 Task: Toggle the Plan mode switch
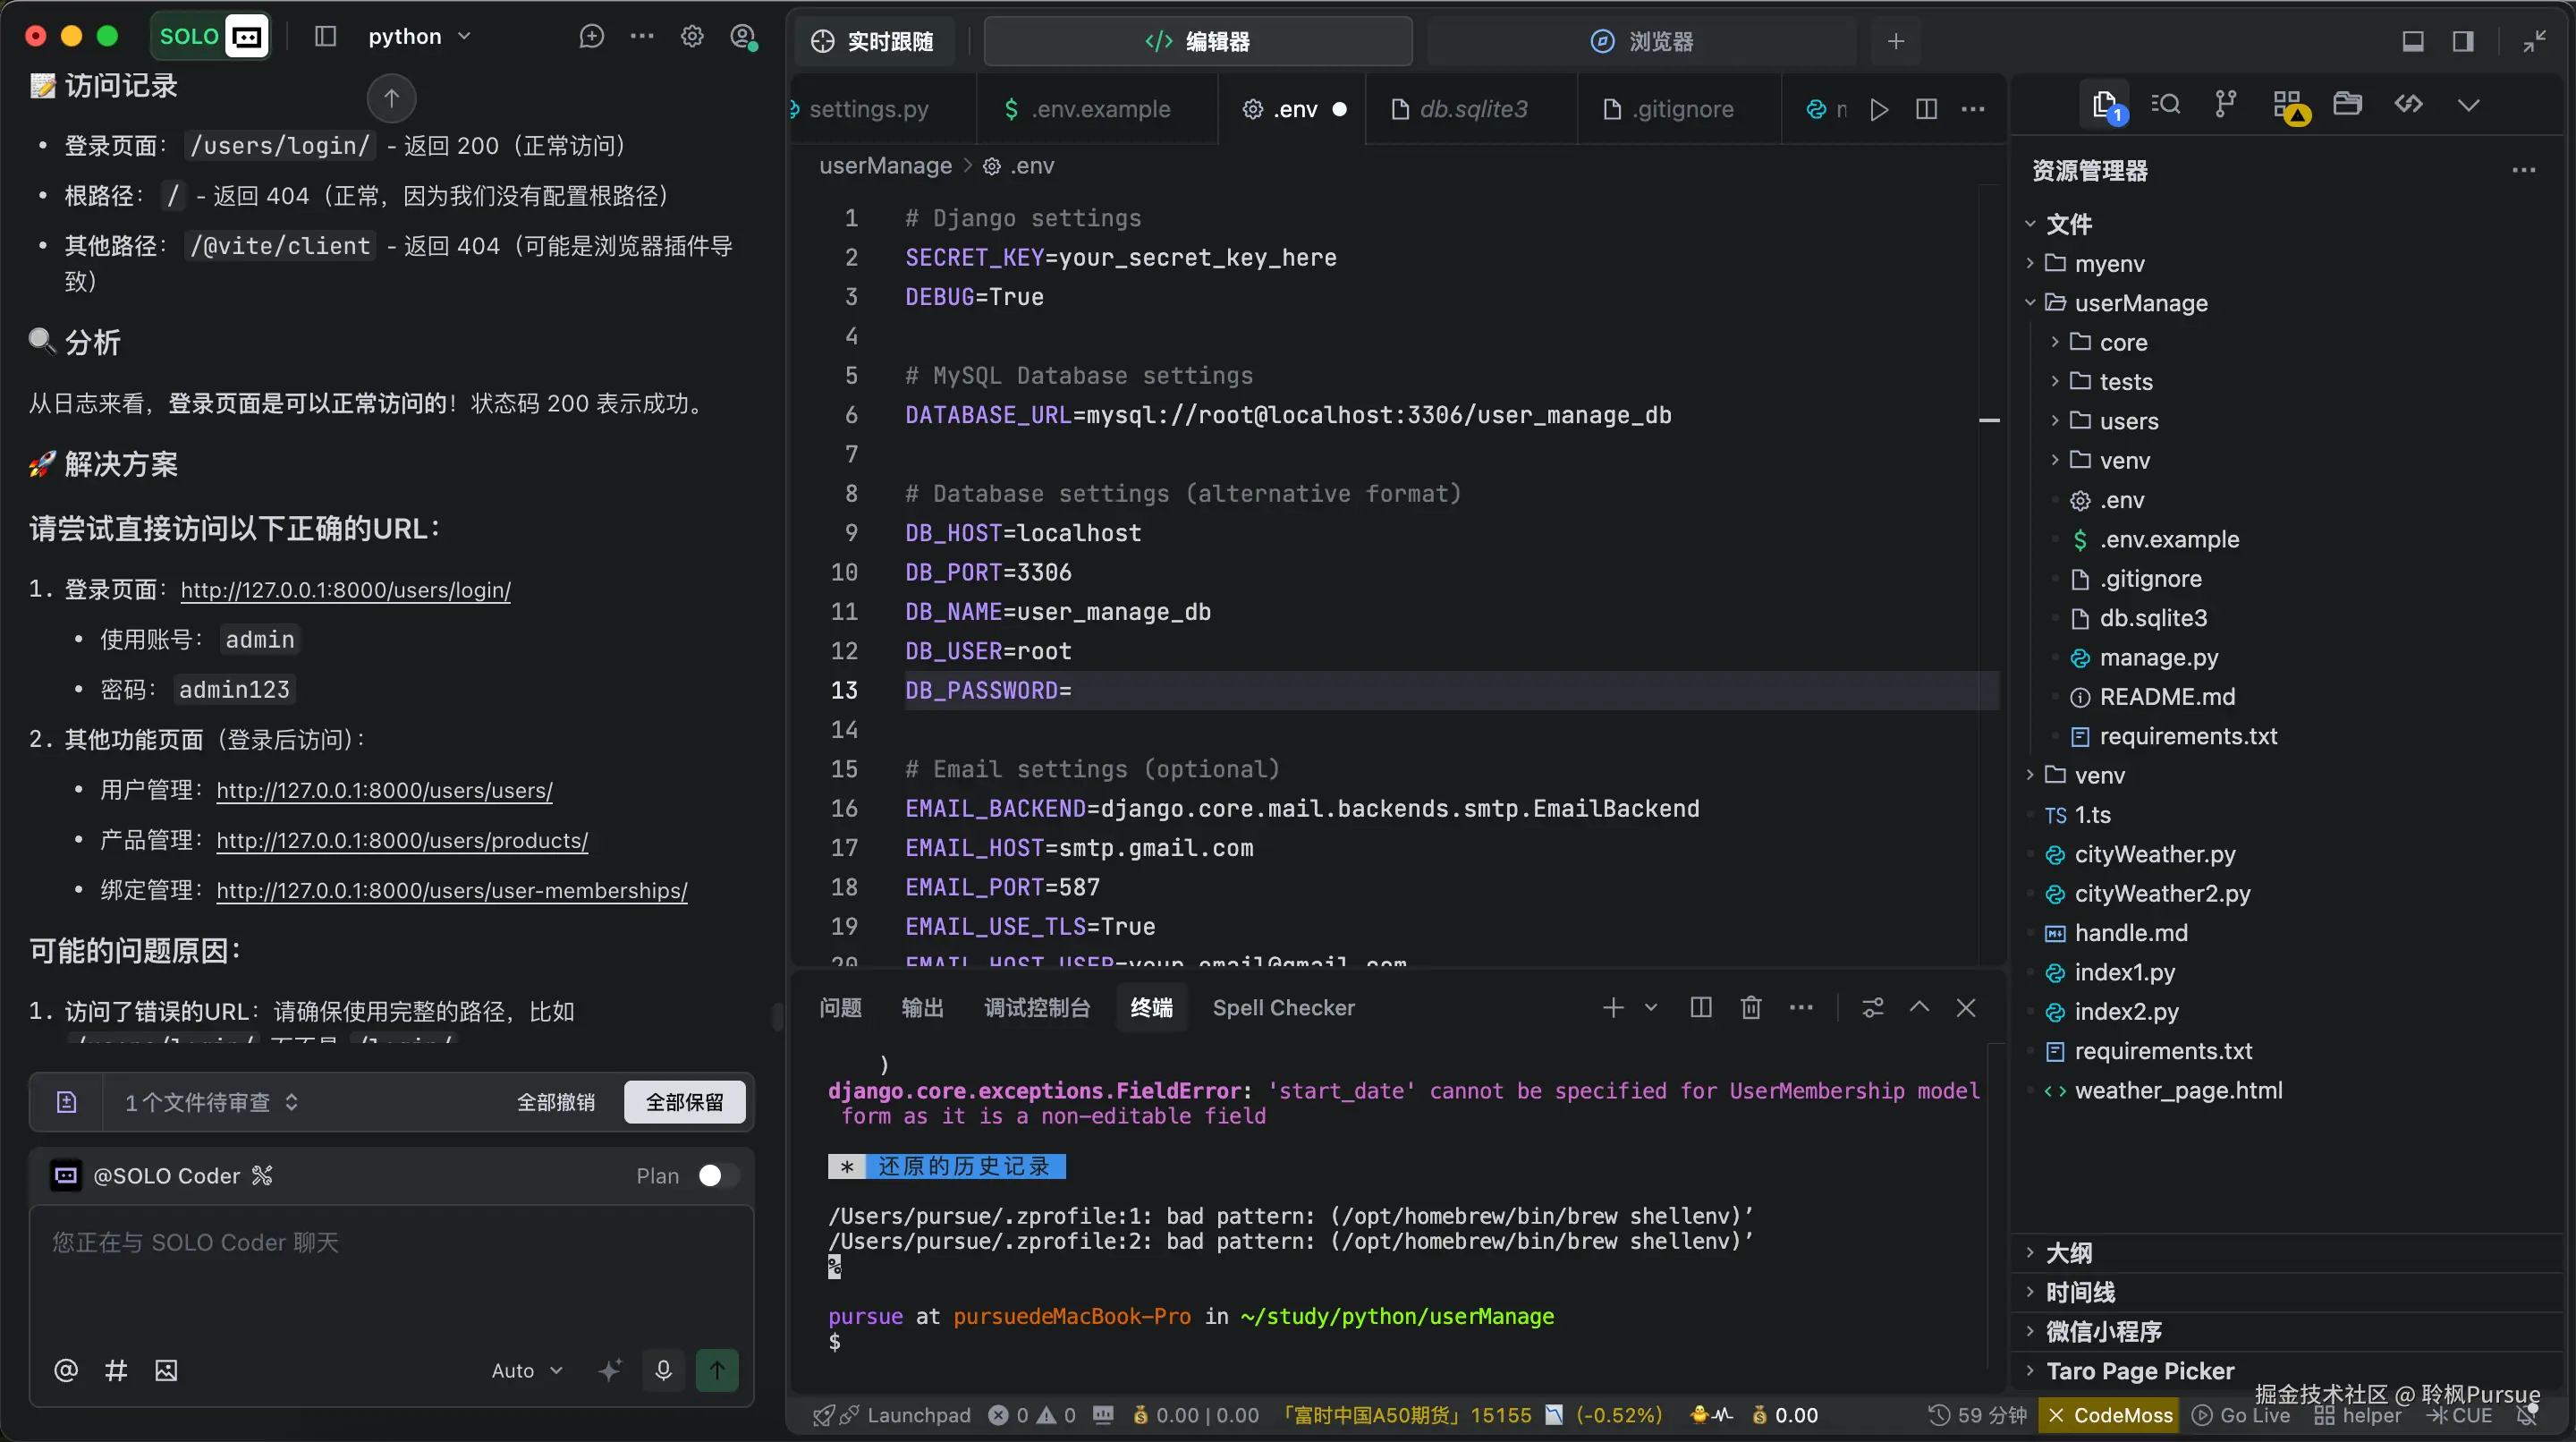point(717,1175)
